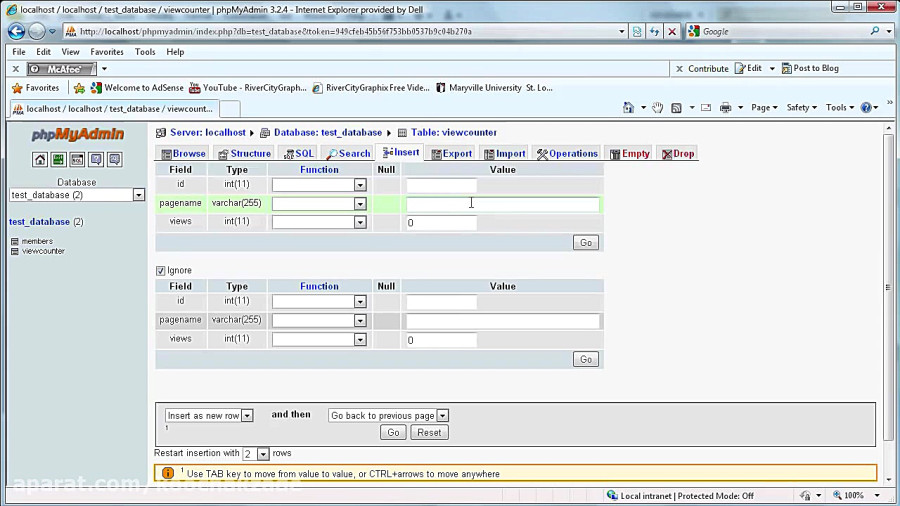Click the red Empty tab

630,154
